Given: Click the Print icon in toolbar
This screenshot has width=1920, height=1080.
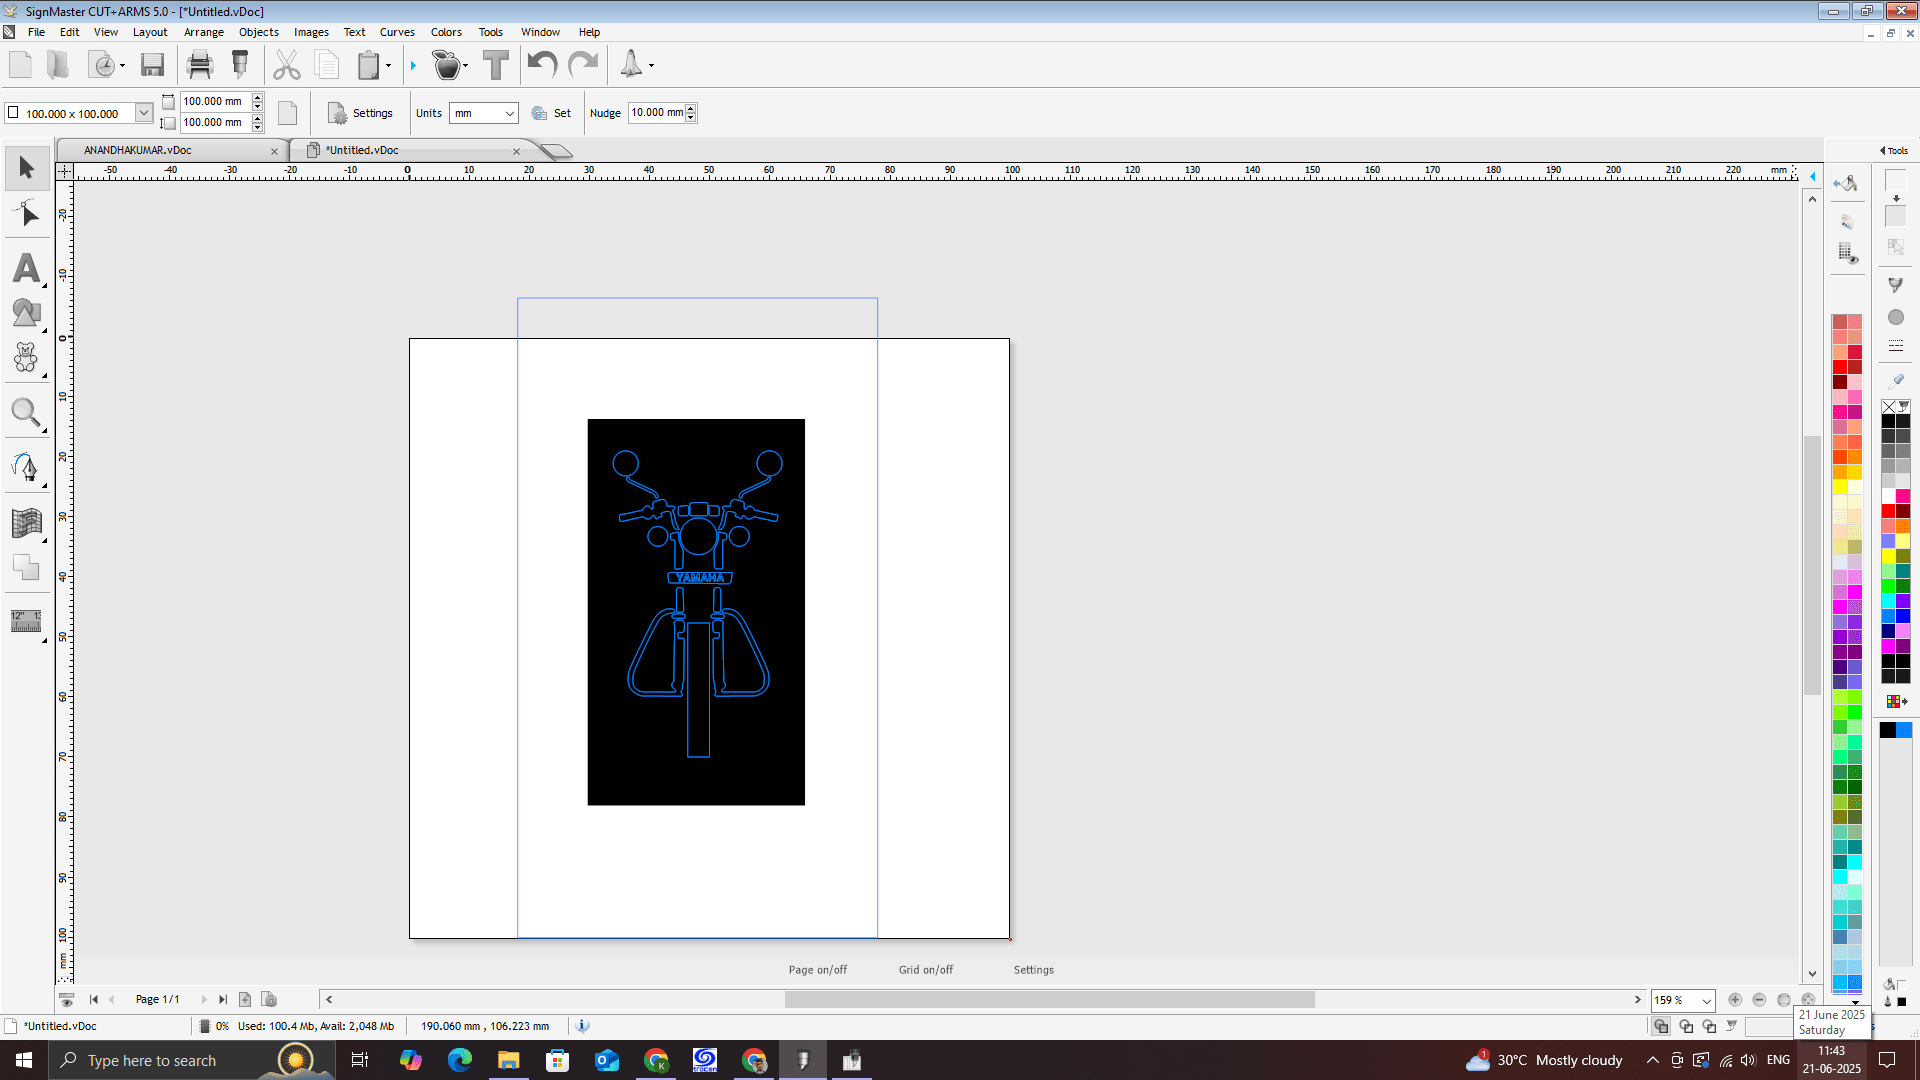Looking at the screenshot, I should point(200,65).
